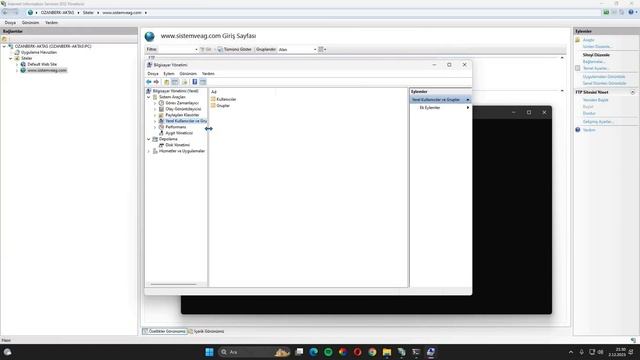Open Opera browser from the taskbar
The image size is (640, 360).
(358, 352)
